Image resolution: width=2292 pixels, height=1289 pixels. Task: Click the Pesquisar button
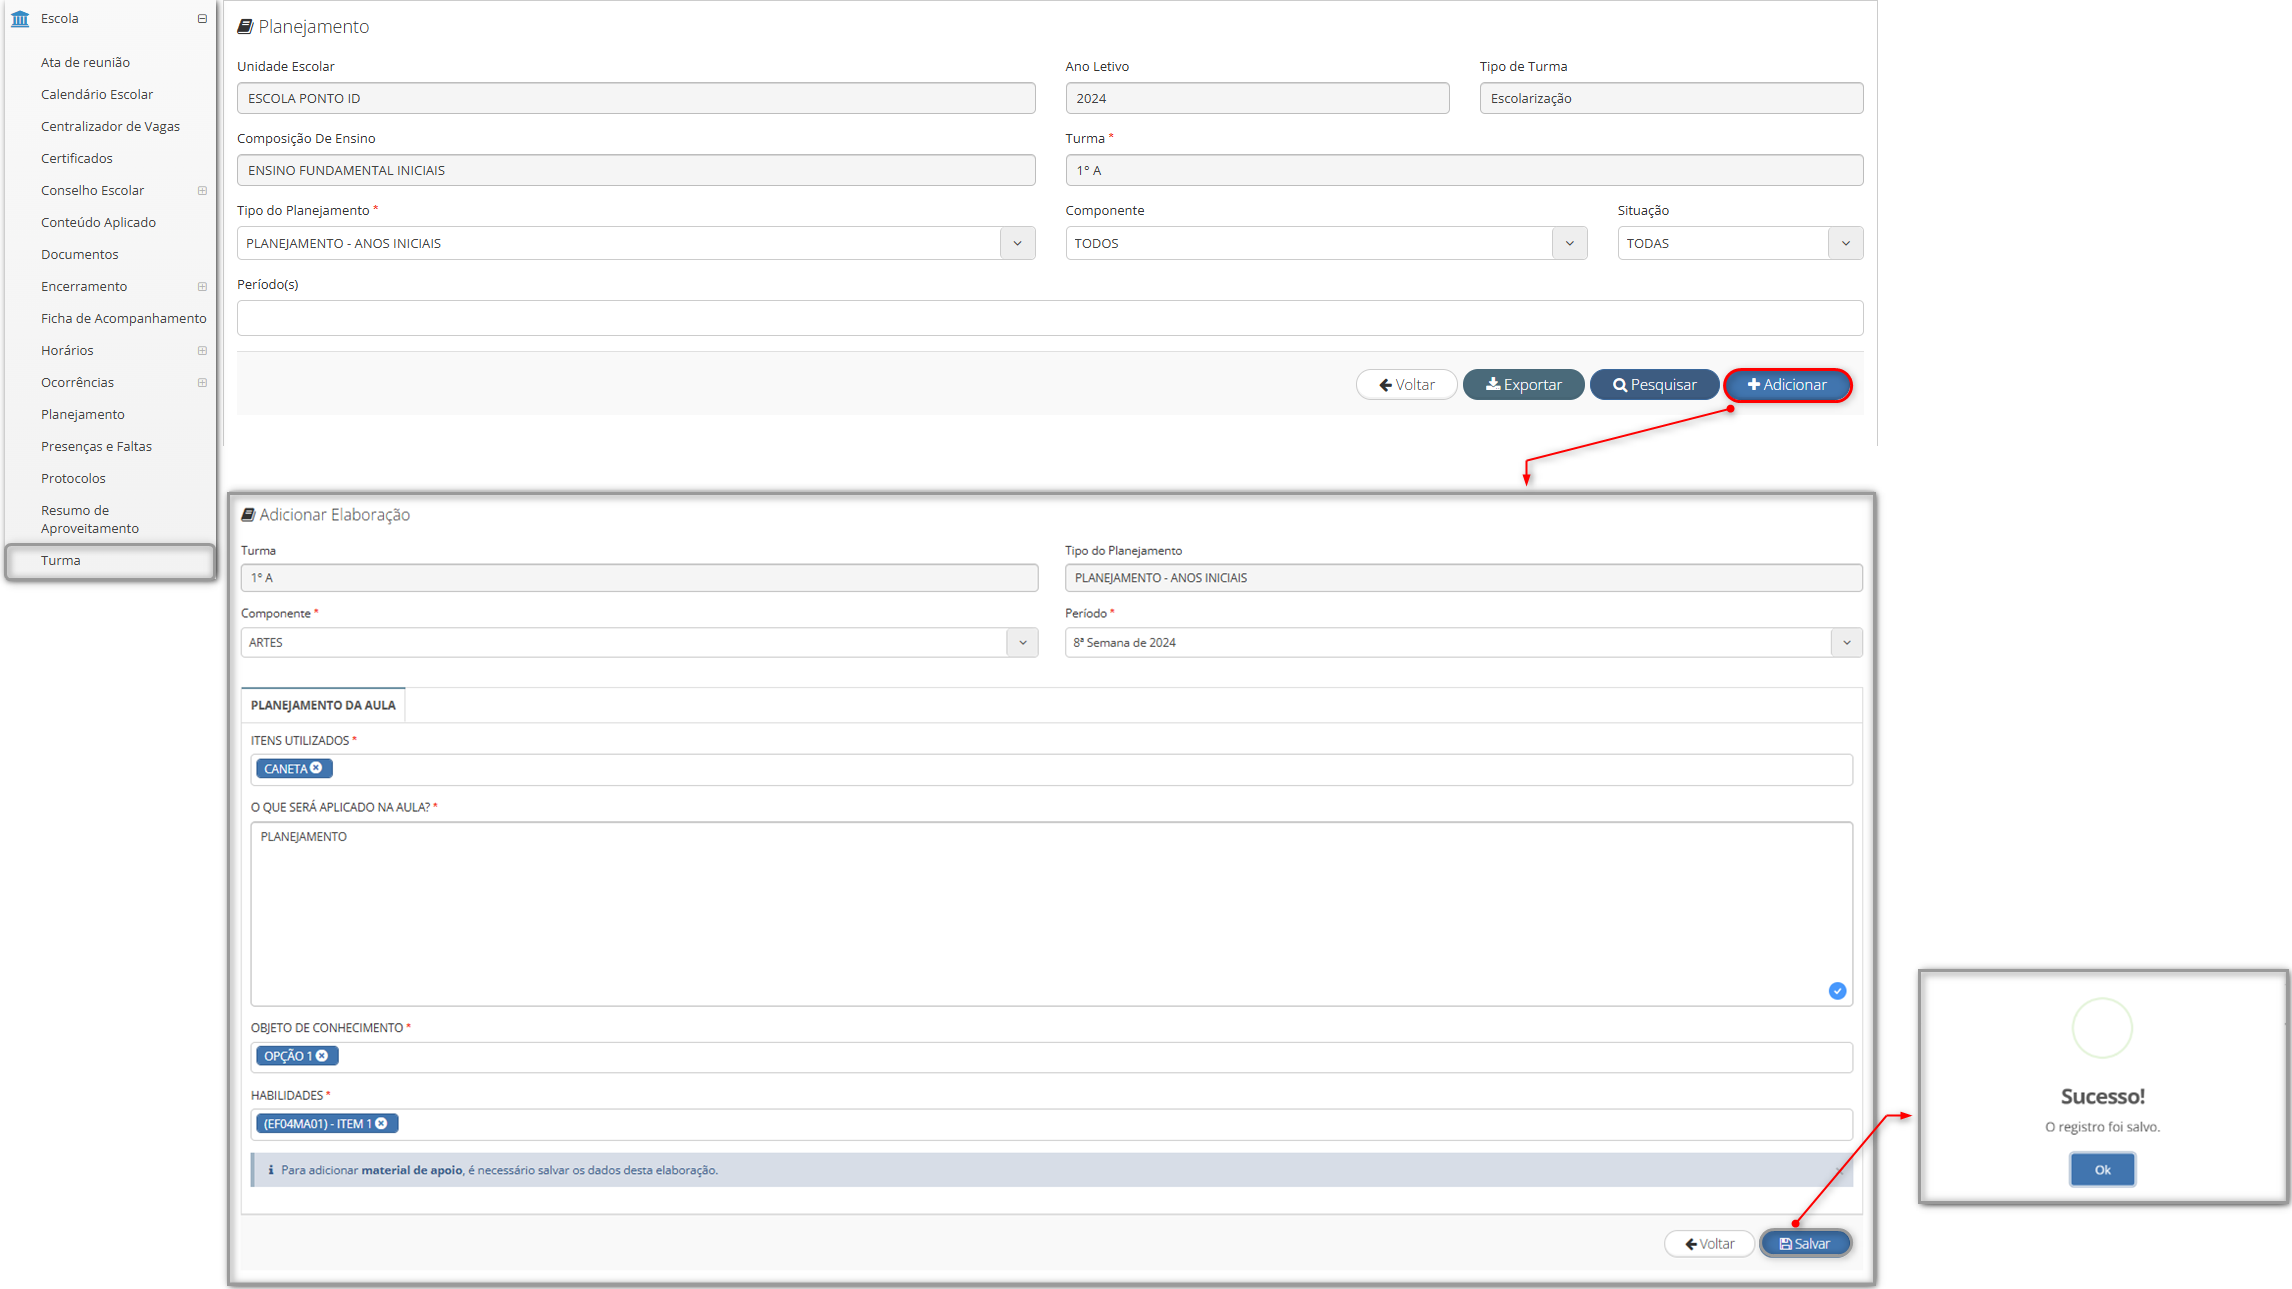coord(1654,385)
